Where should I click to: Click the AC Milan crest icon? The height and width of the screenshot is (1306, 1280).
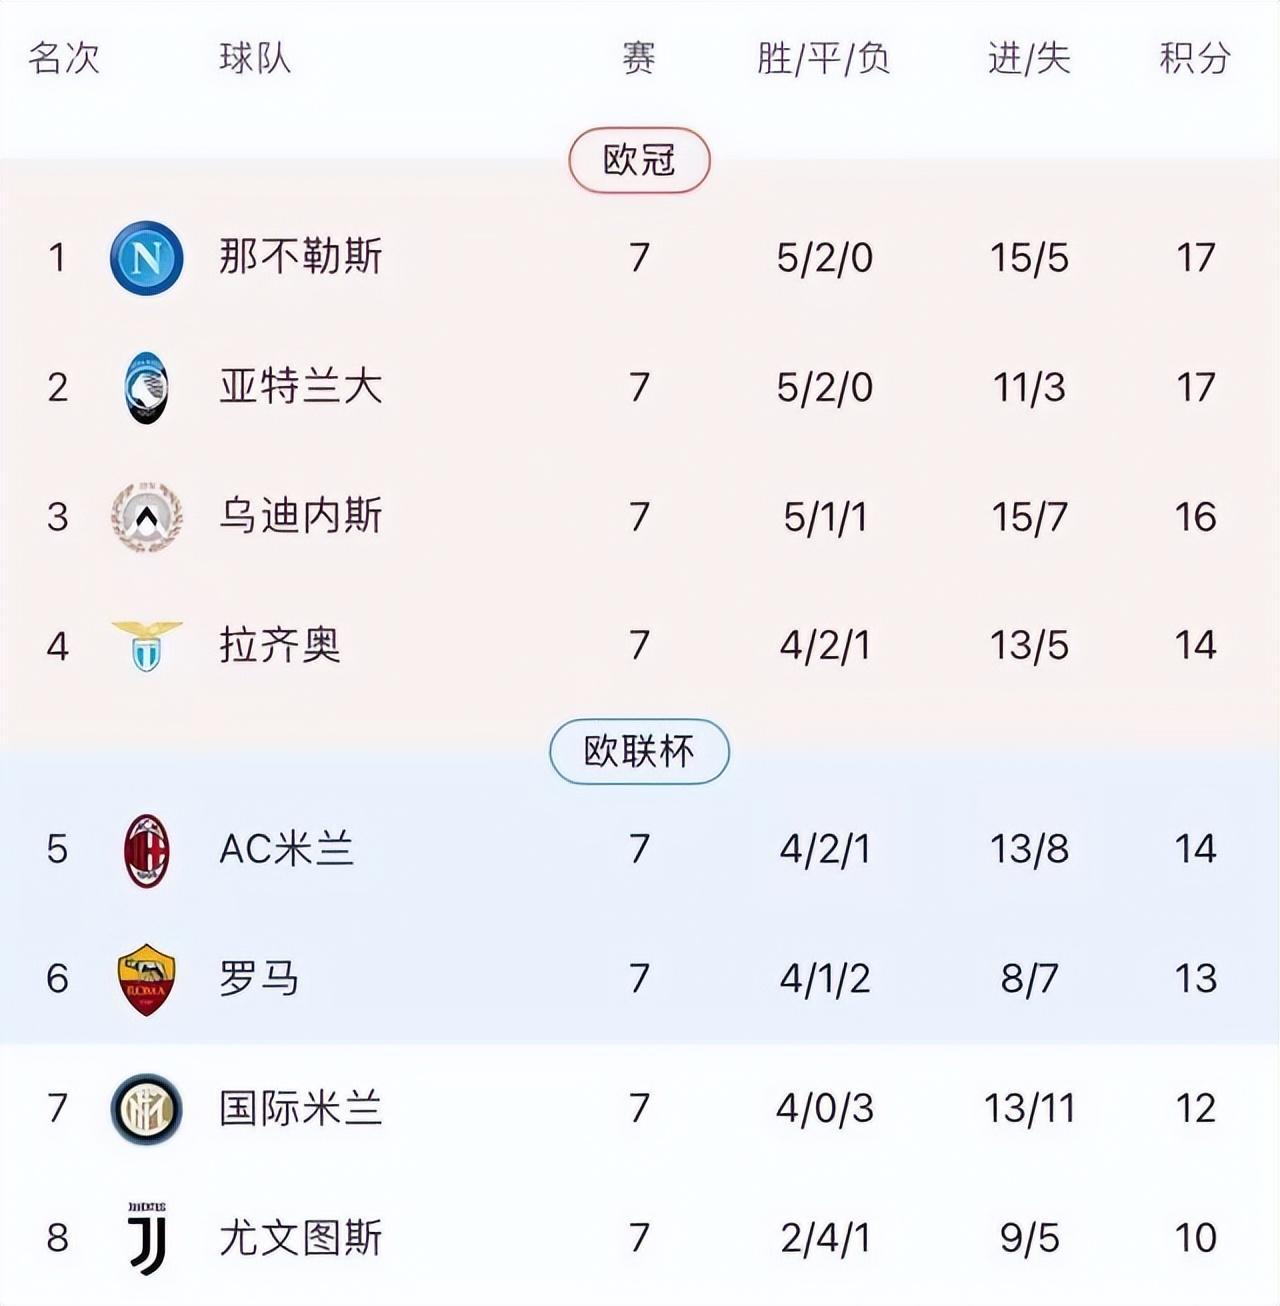tap(146, 850)
